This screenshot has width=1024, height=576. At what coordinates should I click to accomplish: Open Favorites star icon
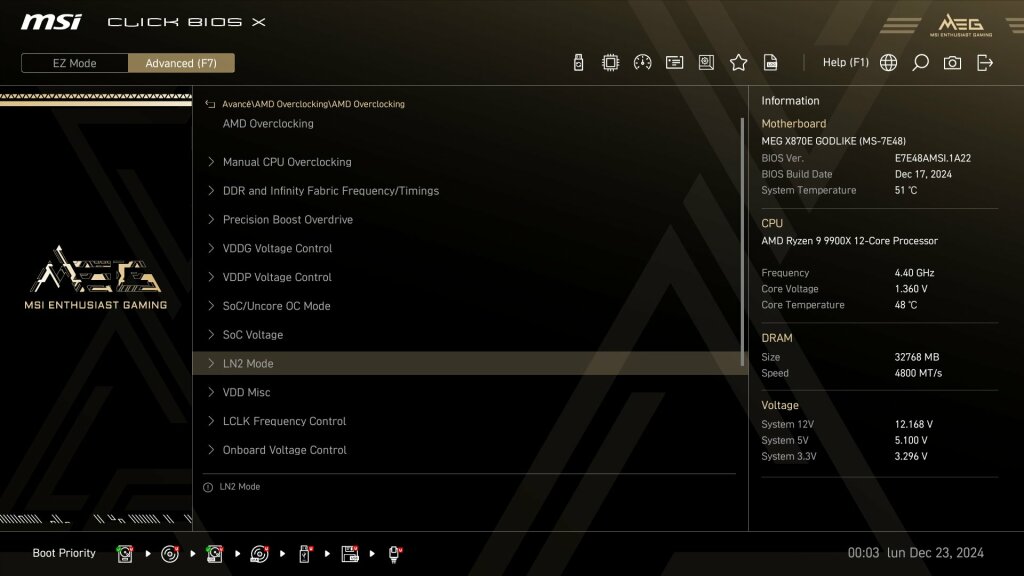[x=739, y=63]
